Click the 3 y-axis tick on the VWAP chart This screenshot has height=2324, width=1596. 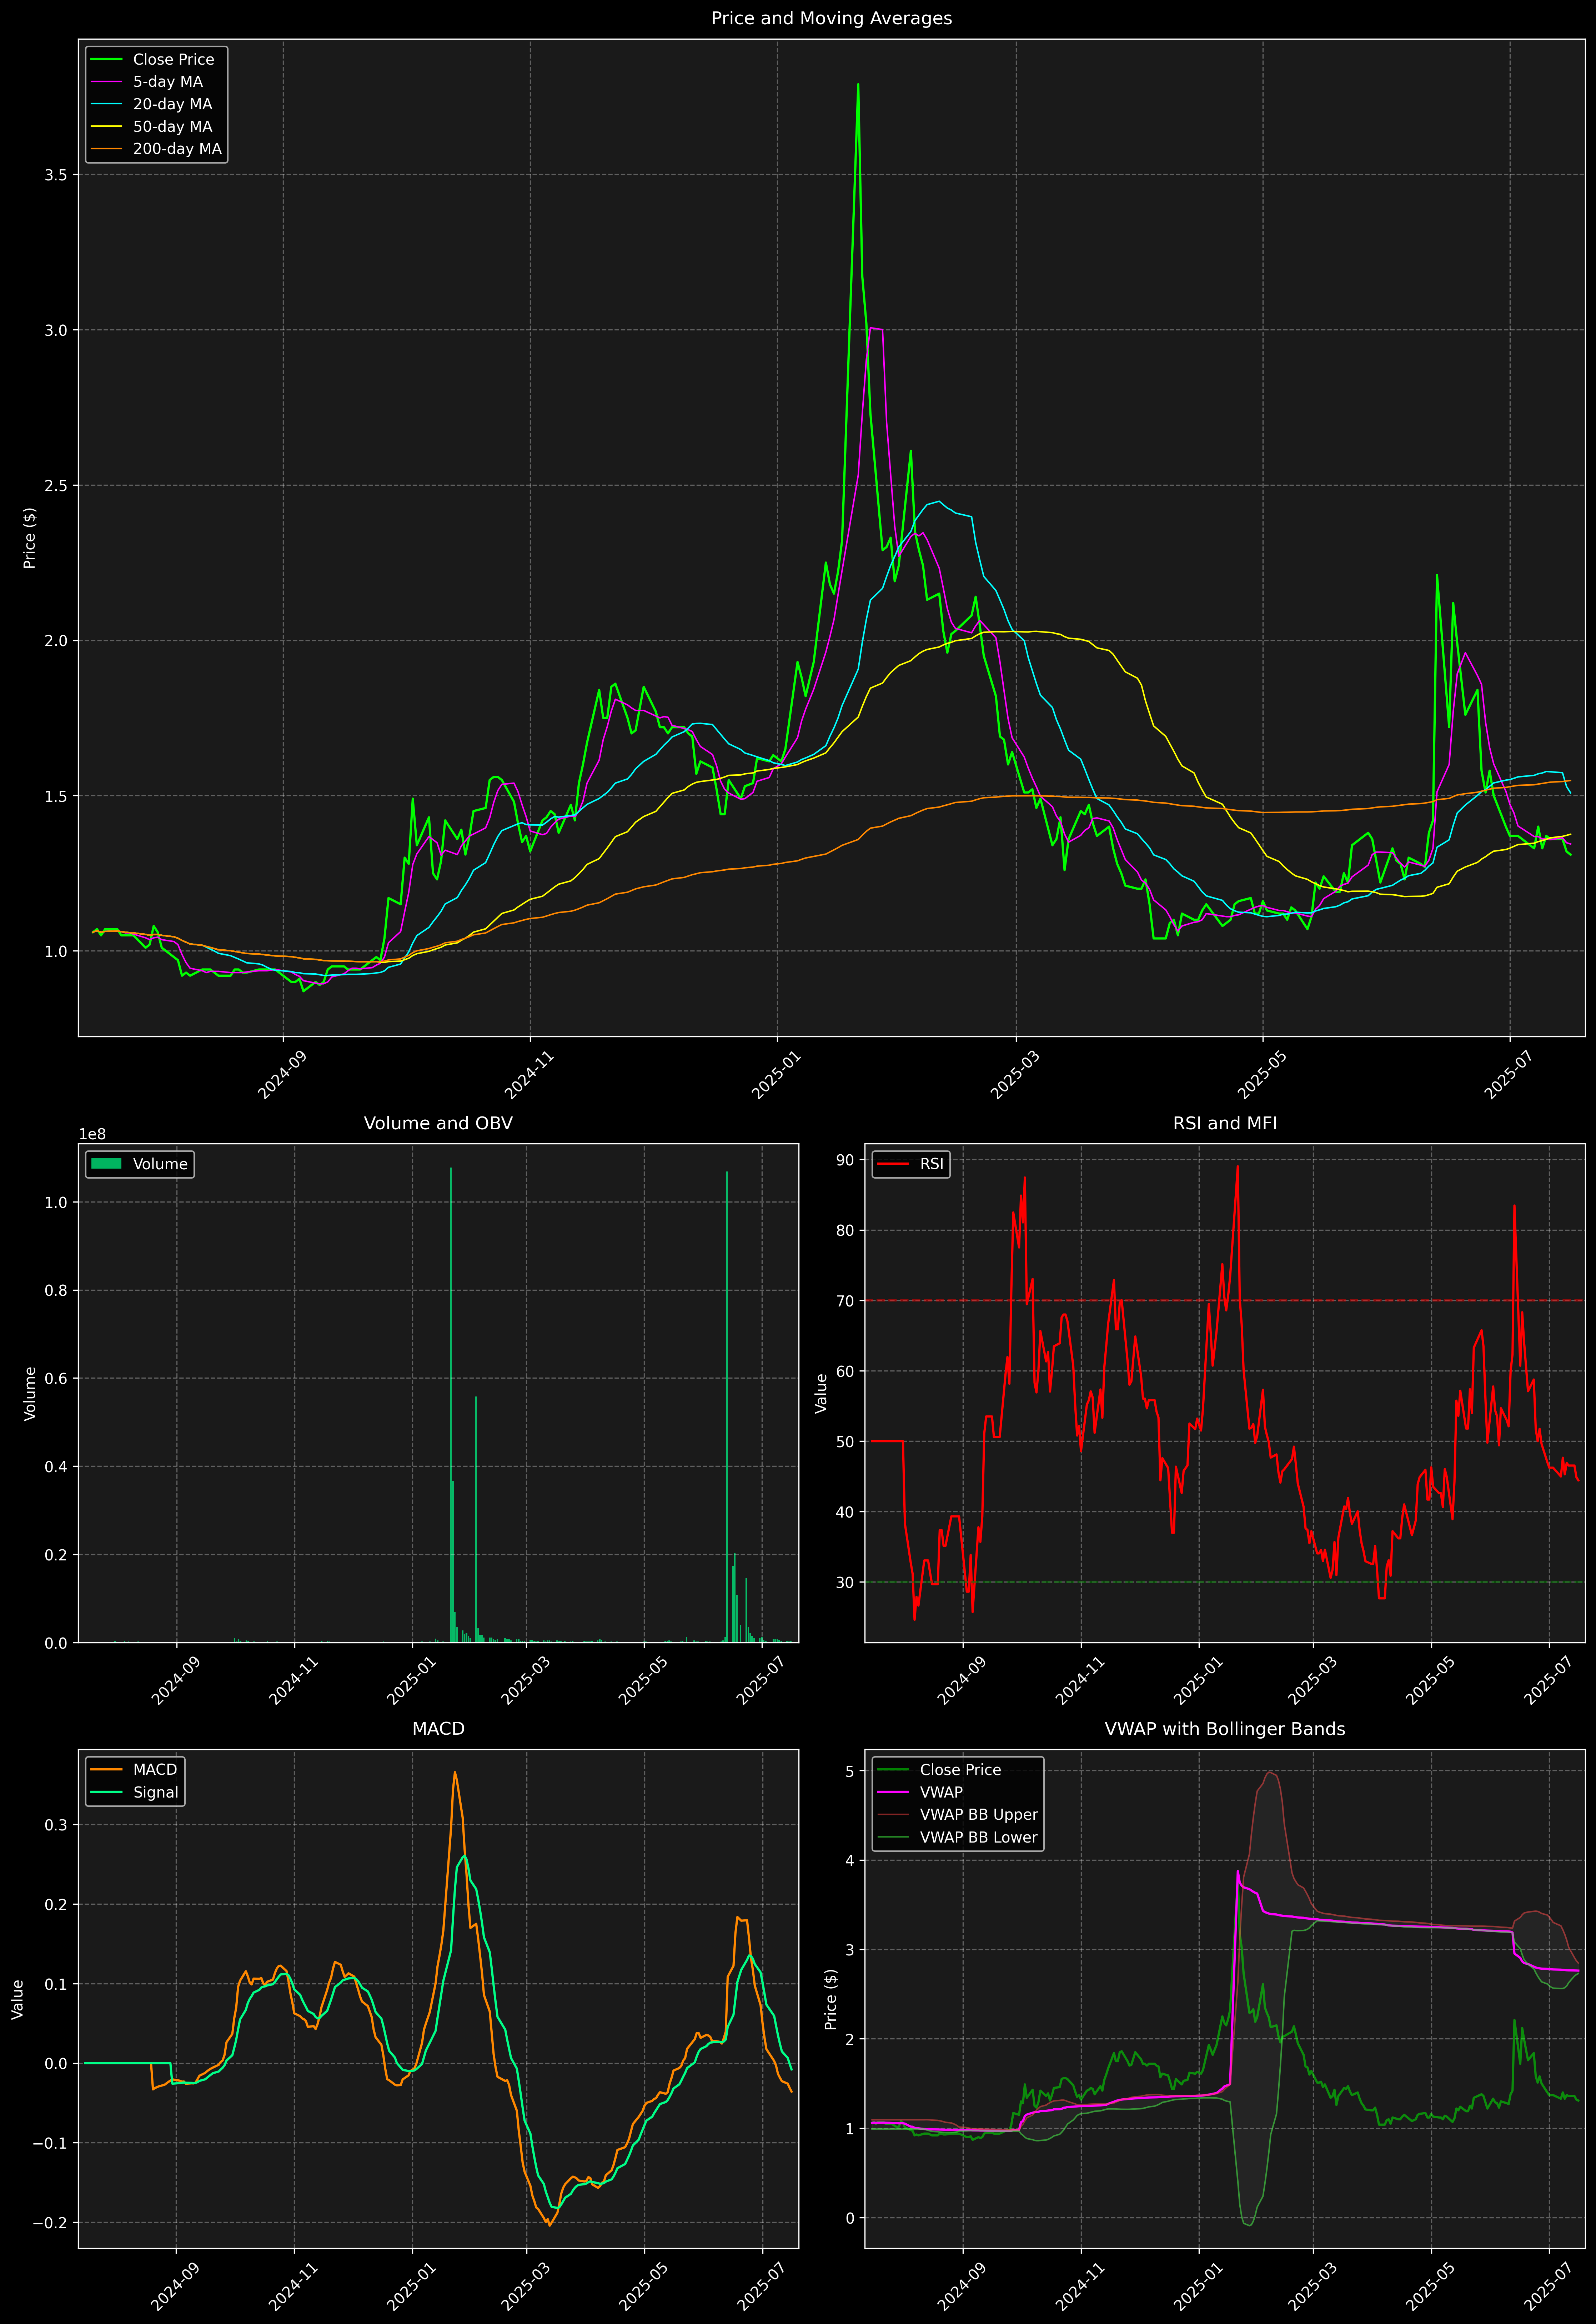(850, 1950)
